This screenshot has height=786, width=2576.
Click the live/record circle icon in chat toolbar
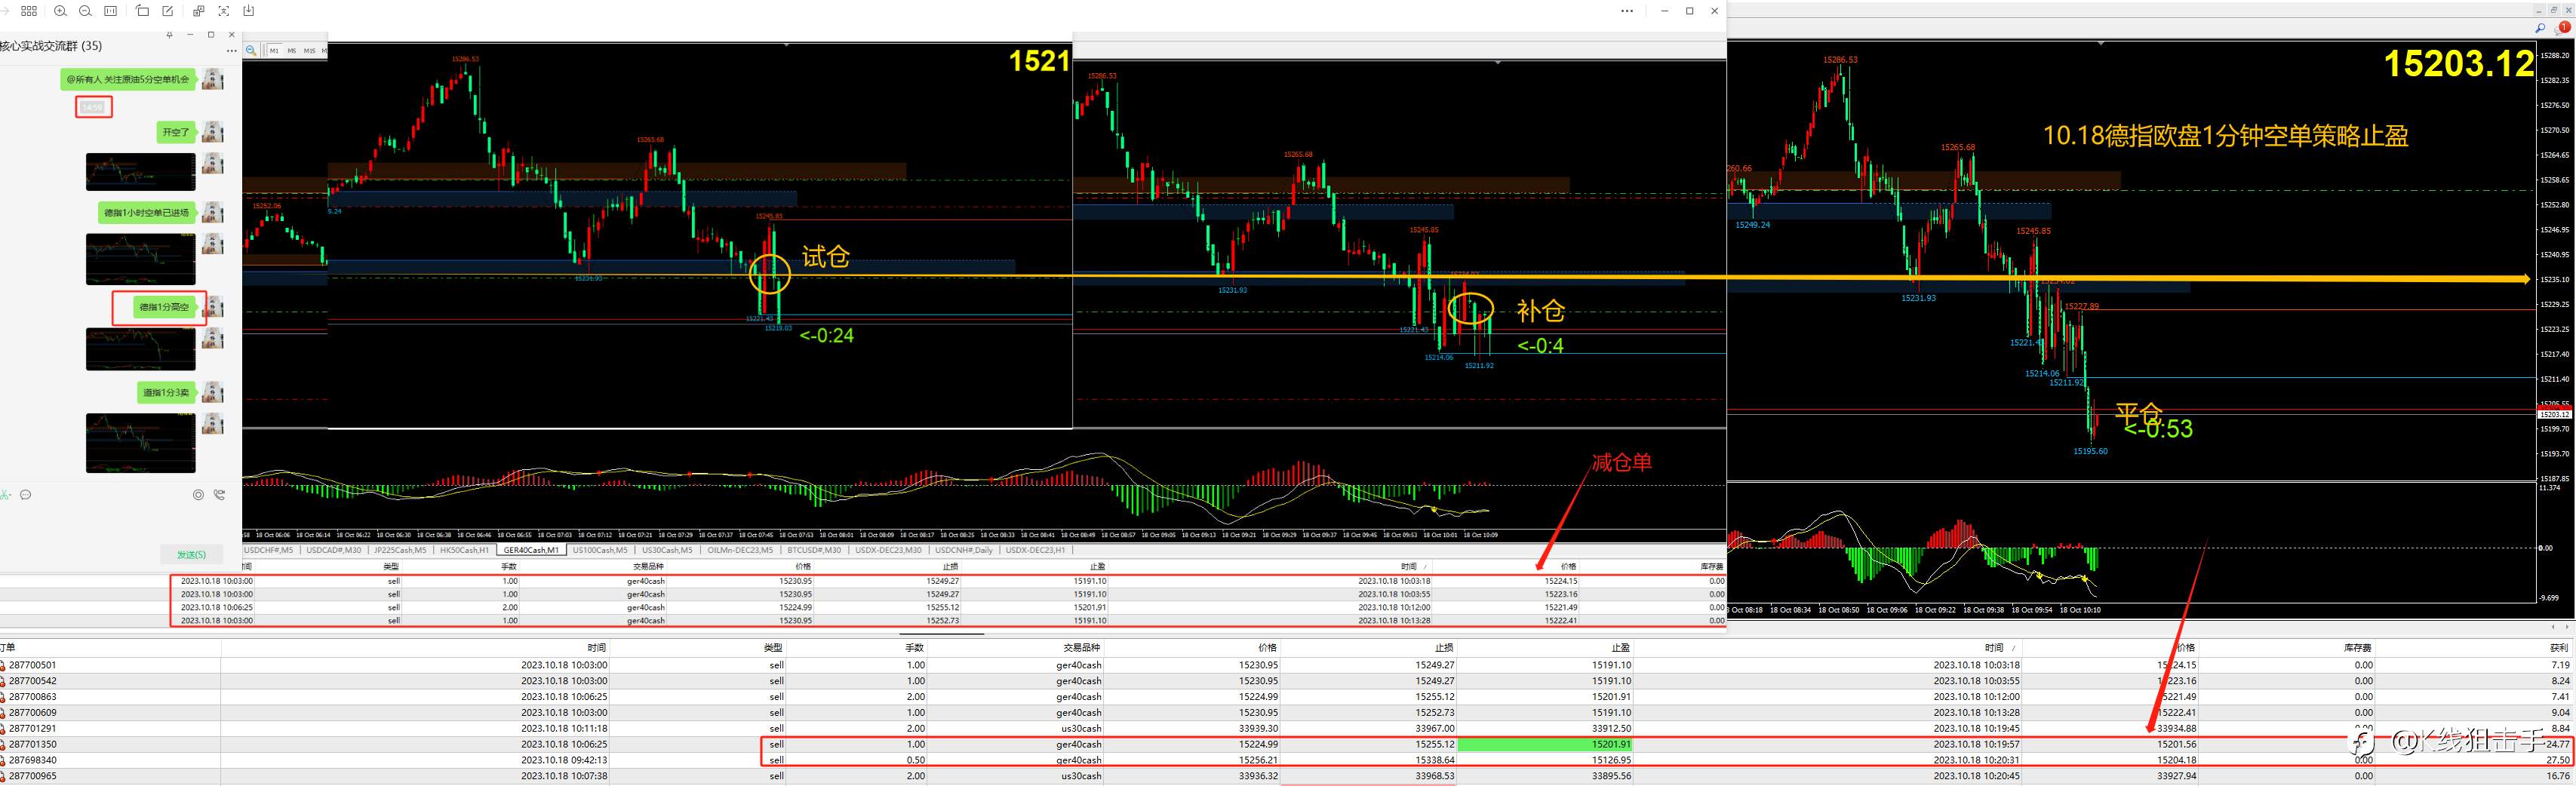[x=198, y=494]
